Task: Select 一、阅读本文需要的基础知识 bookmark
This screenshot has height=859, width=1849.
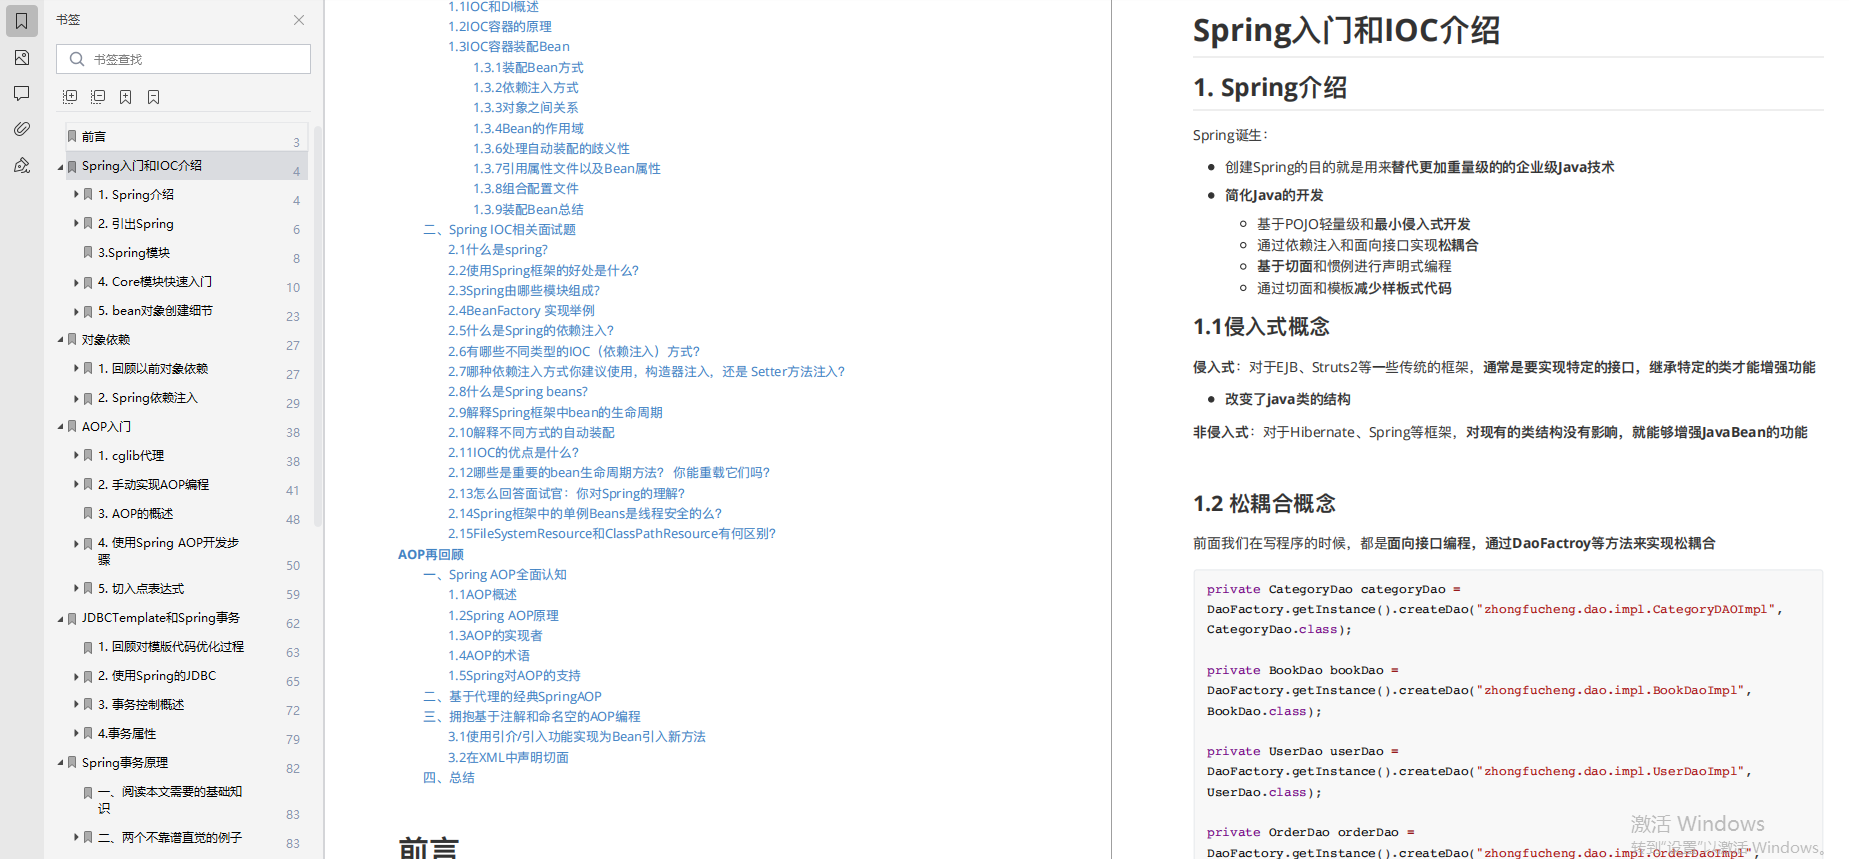Action: [170, 800]
